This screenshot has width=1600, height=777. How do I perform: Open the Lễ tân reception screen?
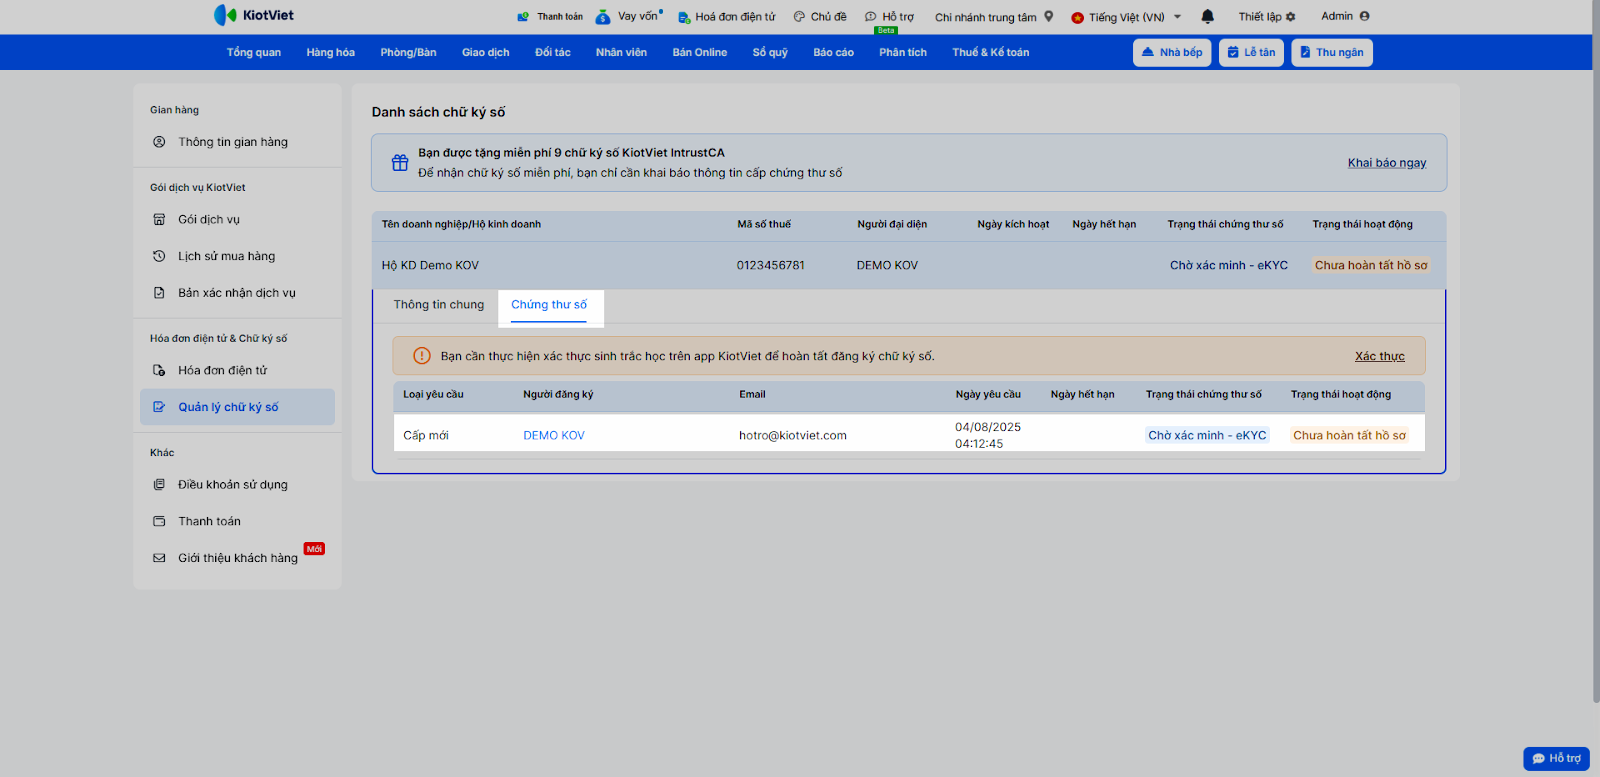(x=1251, y=53)
